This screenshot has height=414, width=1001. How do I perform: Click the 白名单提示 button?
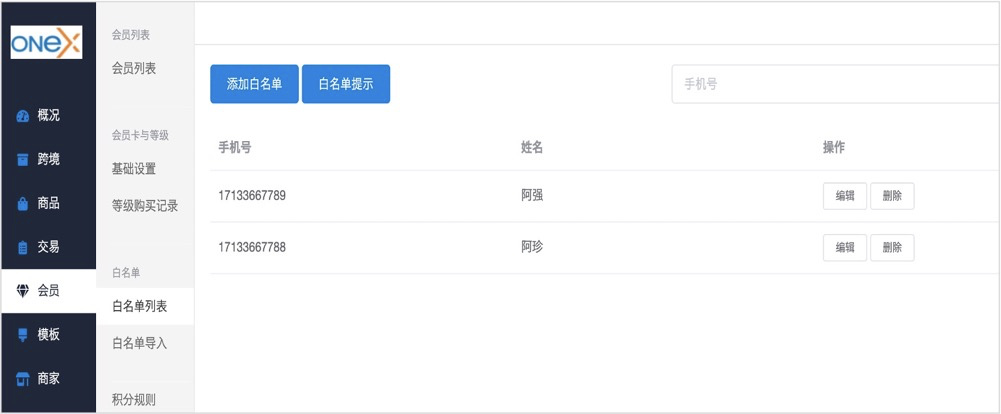click(345, 84)
